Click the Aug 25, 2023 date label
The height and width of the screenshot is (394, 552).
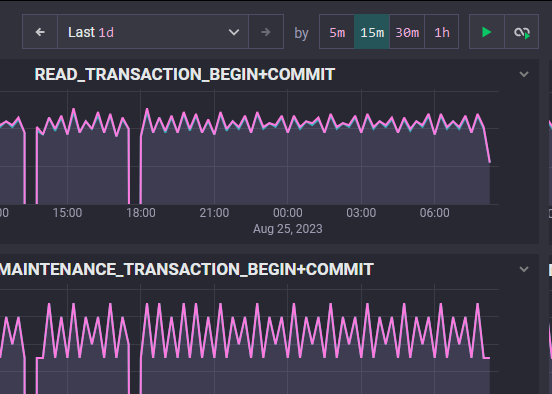(x=288, y=229)
